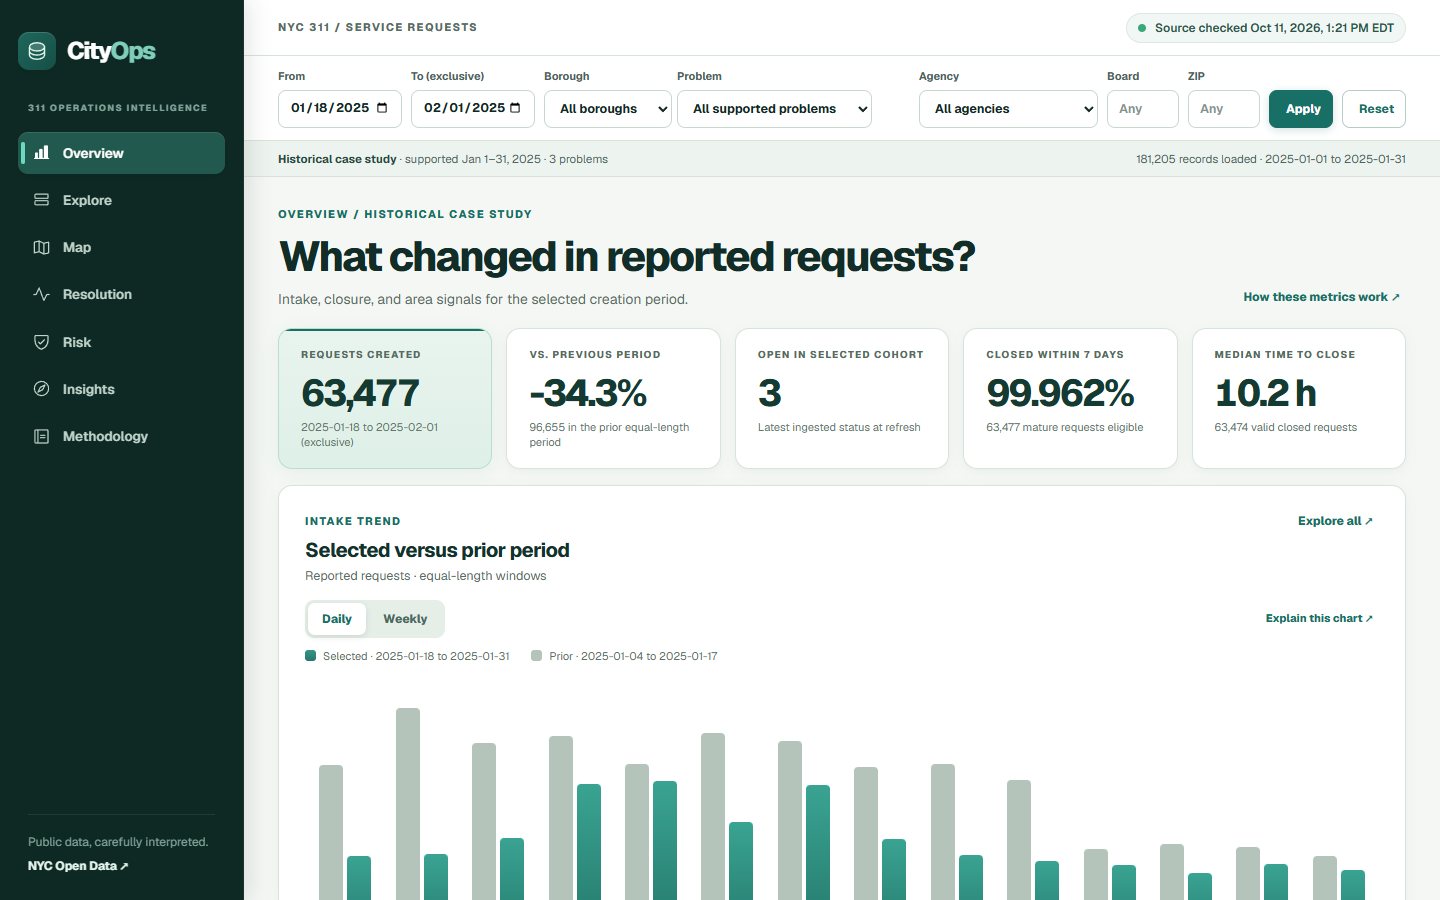
Task: Focus the ZIP input field
Action: (x=1224, y=109)
